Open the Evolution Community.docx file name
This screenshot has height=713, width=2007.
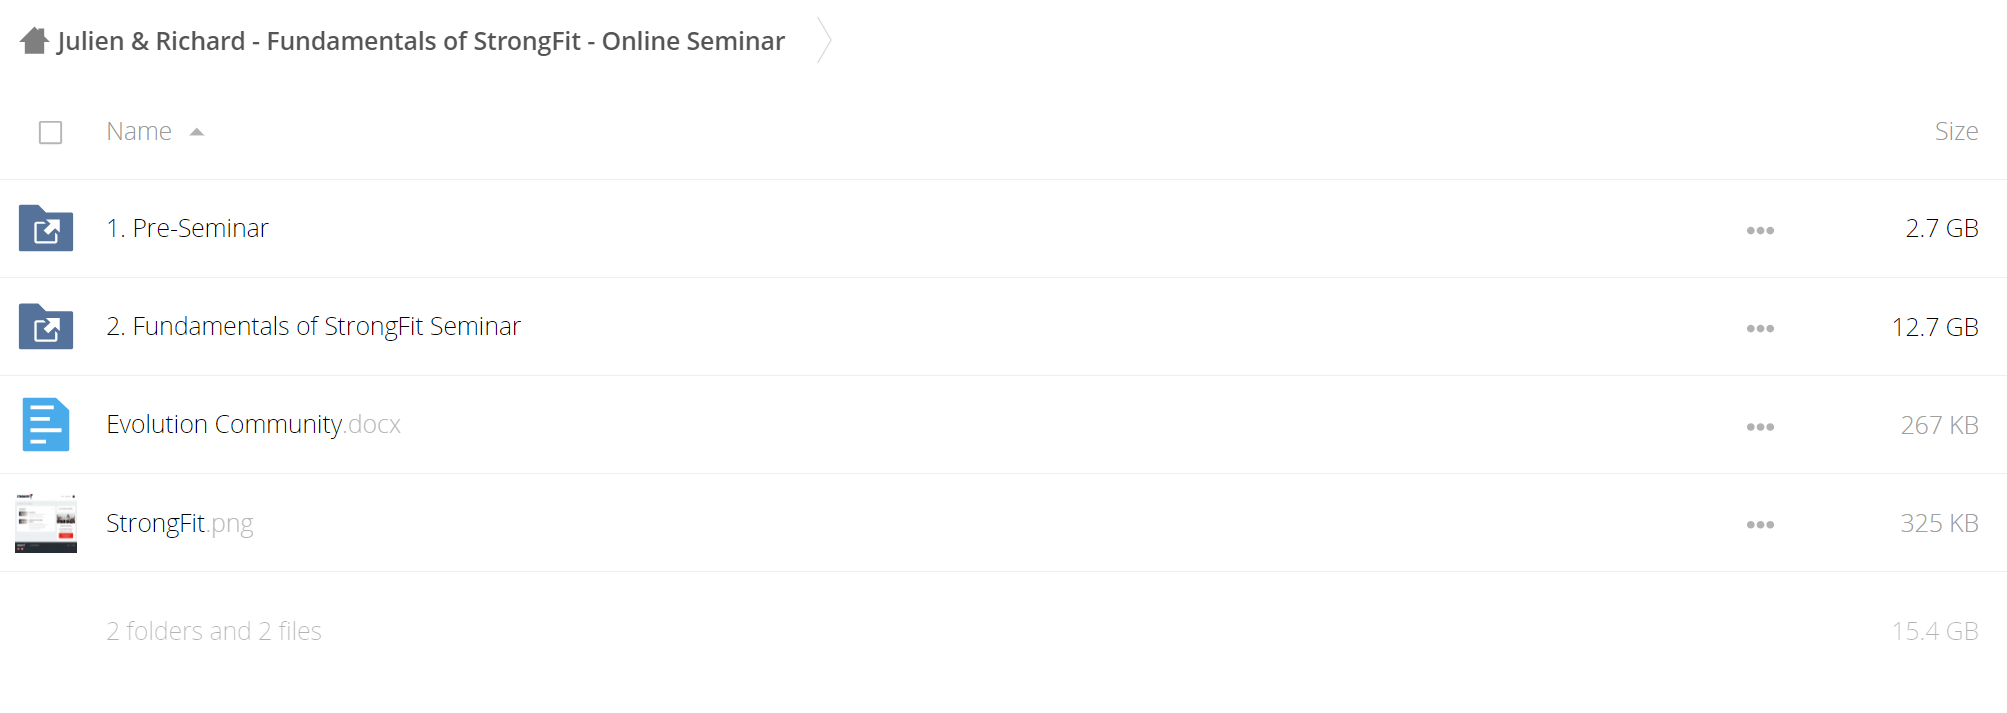coord(253,424)
